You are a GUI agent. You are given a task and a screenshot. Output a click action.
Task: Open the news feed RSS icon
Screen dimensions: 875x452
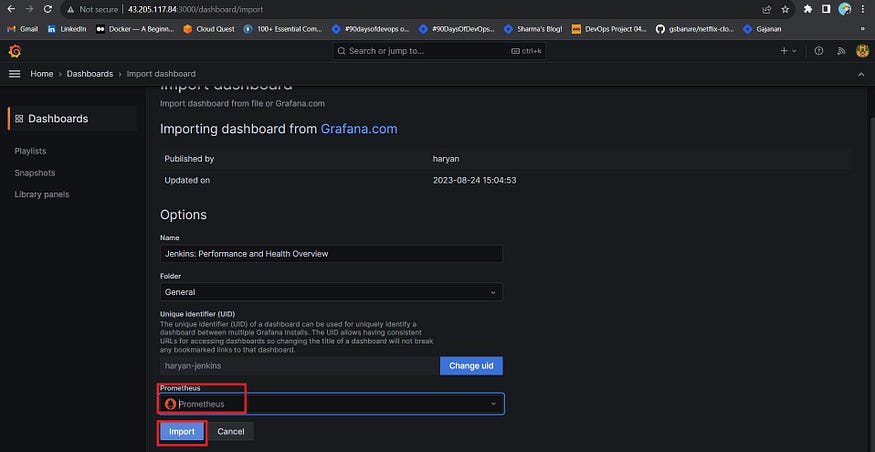point(841,51)
